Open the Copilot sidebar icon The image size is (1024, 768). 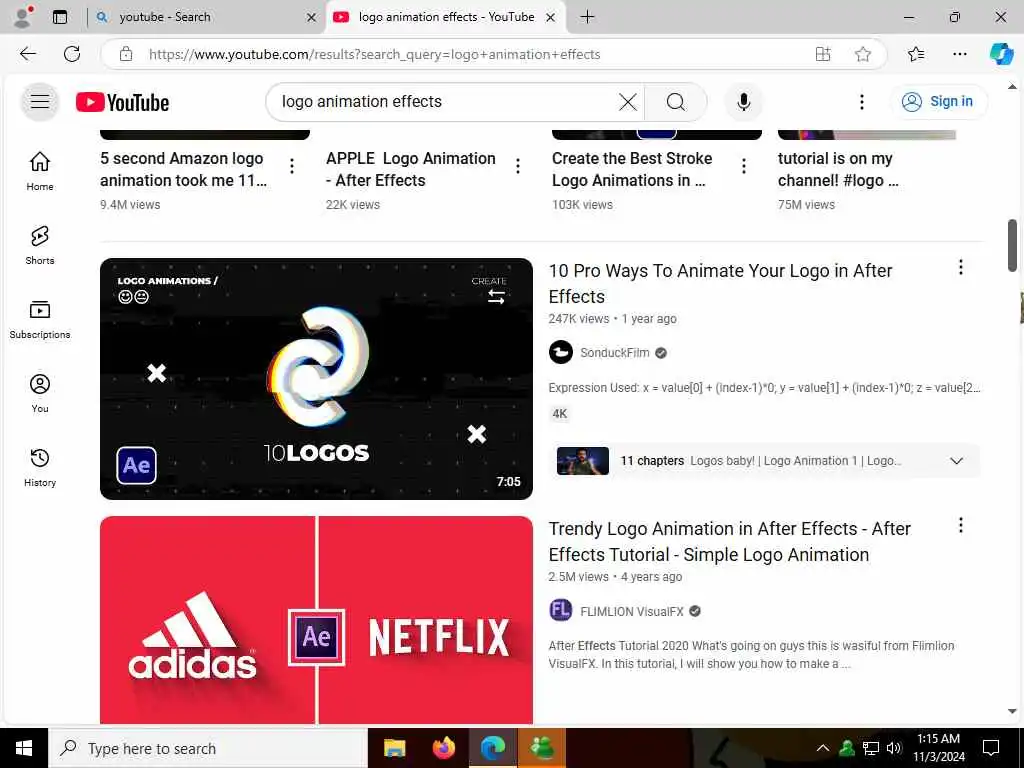(x=1001, y=54)
